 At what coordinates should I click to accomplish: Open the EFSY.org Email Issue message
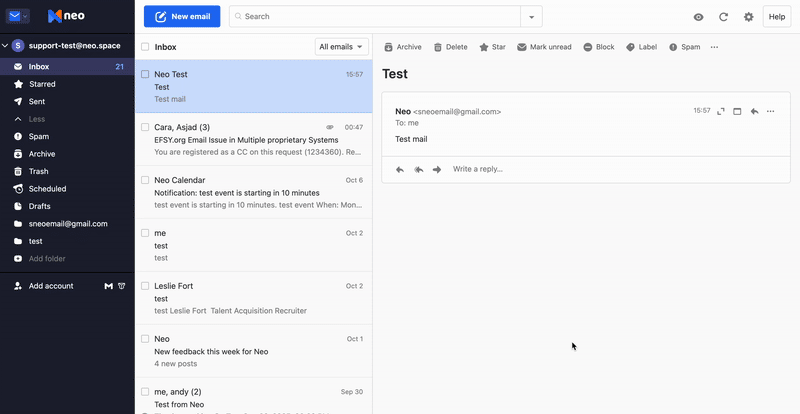(254, 139)
